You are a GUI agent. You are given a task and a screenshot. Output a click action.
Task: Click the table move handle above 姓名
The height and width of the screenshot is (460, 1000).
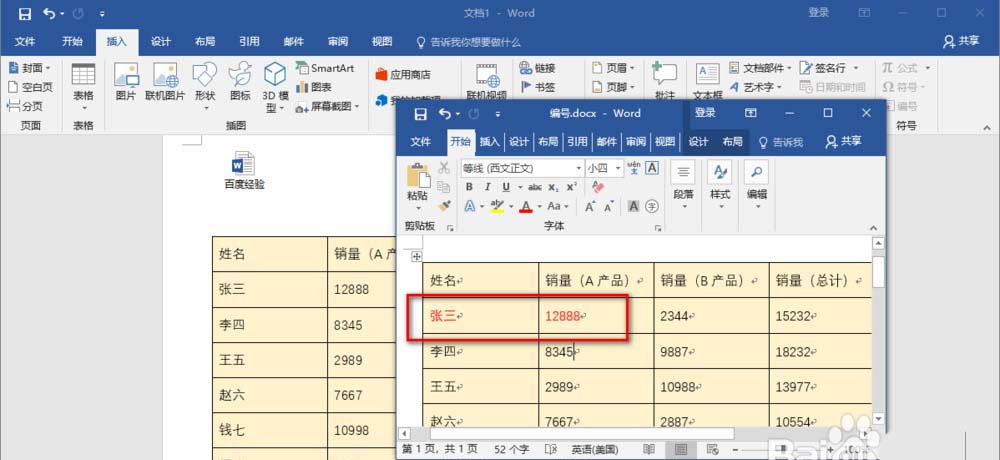(x=417, y=257)
